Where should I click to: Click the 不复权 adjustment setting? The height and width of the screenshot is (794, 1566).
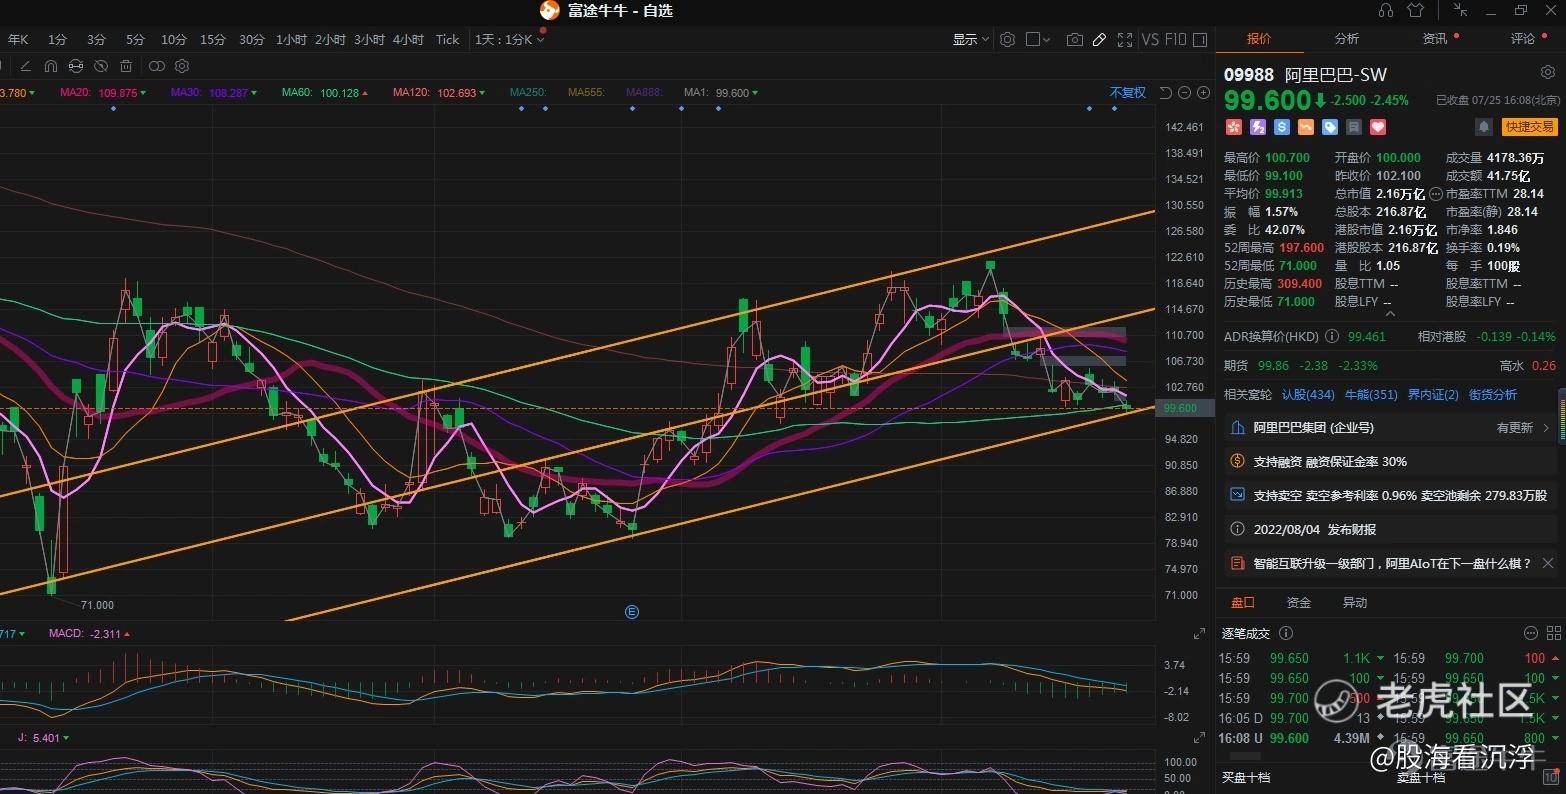(x=1128, y=92)
